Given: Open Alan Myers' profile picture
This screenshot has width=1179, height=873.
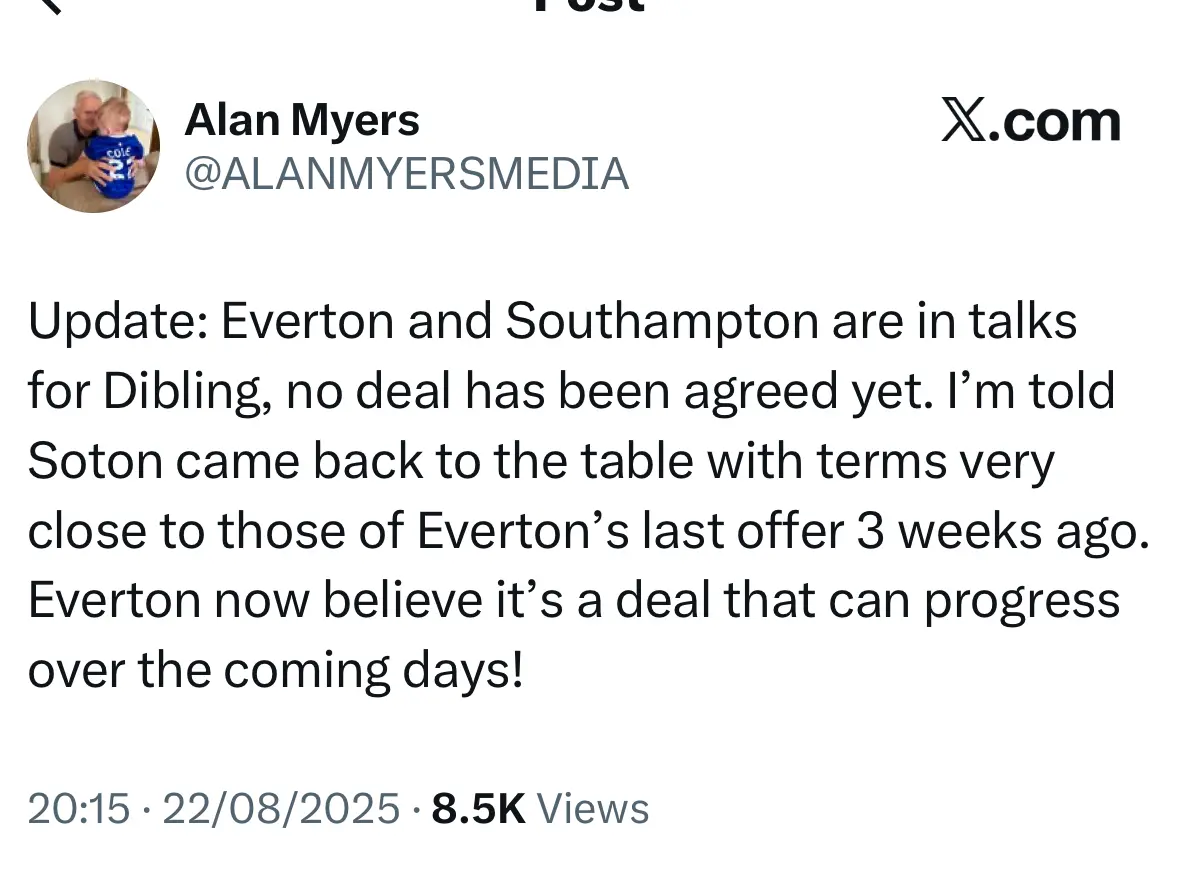Looking at the screenshot, I should point(93,147).
